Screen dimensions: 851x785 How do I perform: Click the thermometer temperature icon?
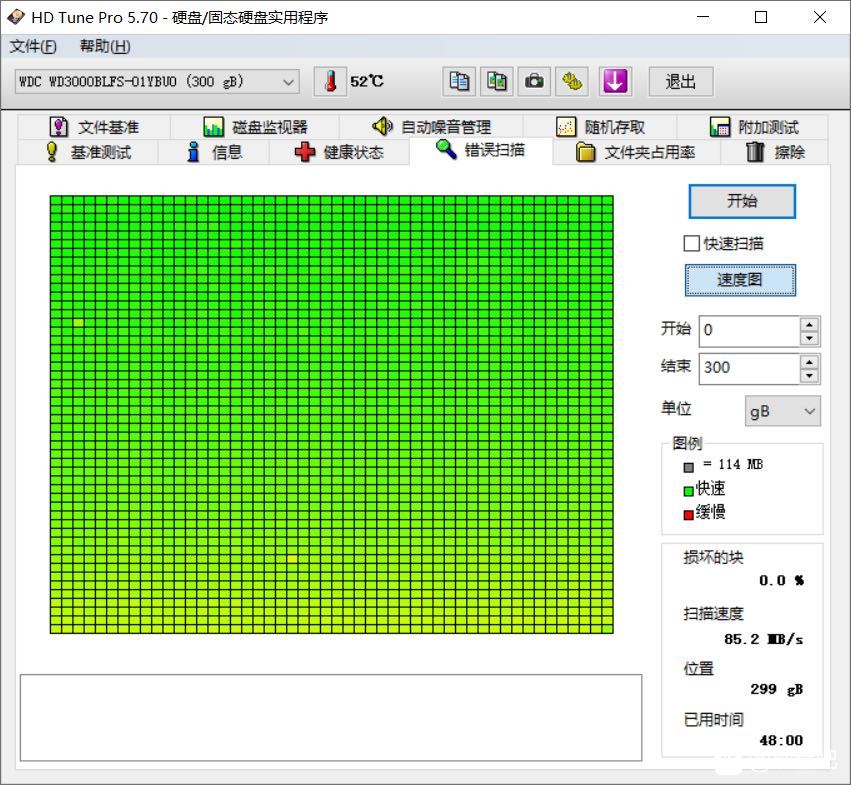(330, 82)
